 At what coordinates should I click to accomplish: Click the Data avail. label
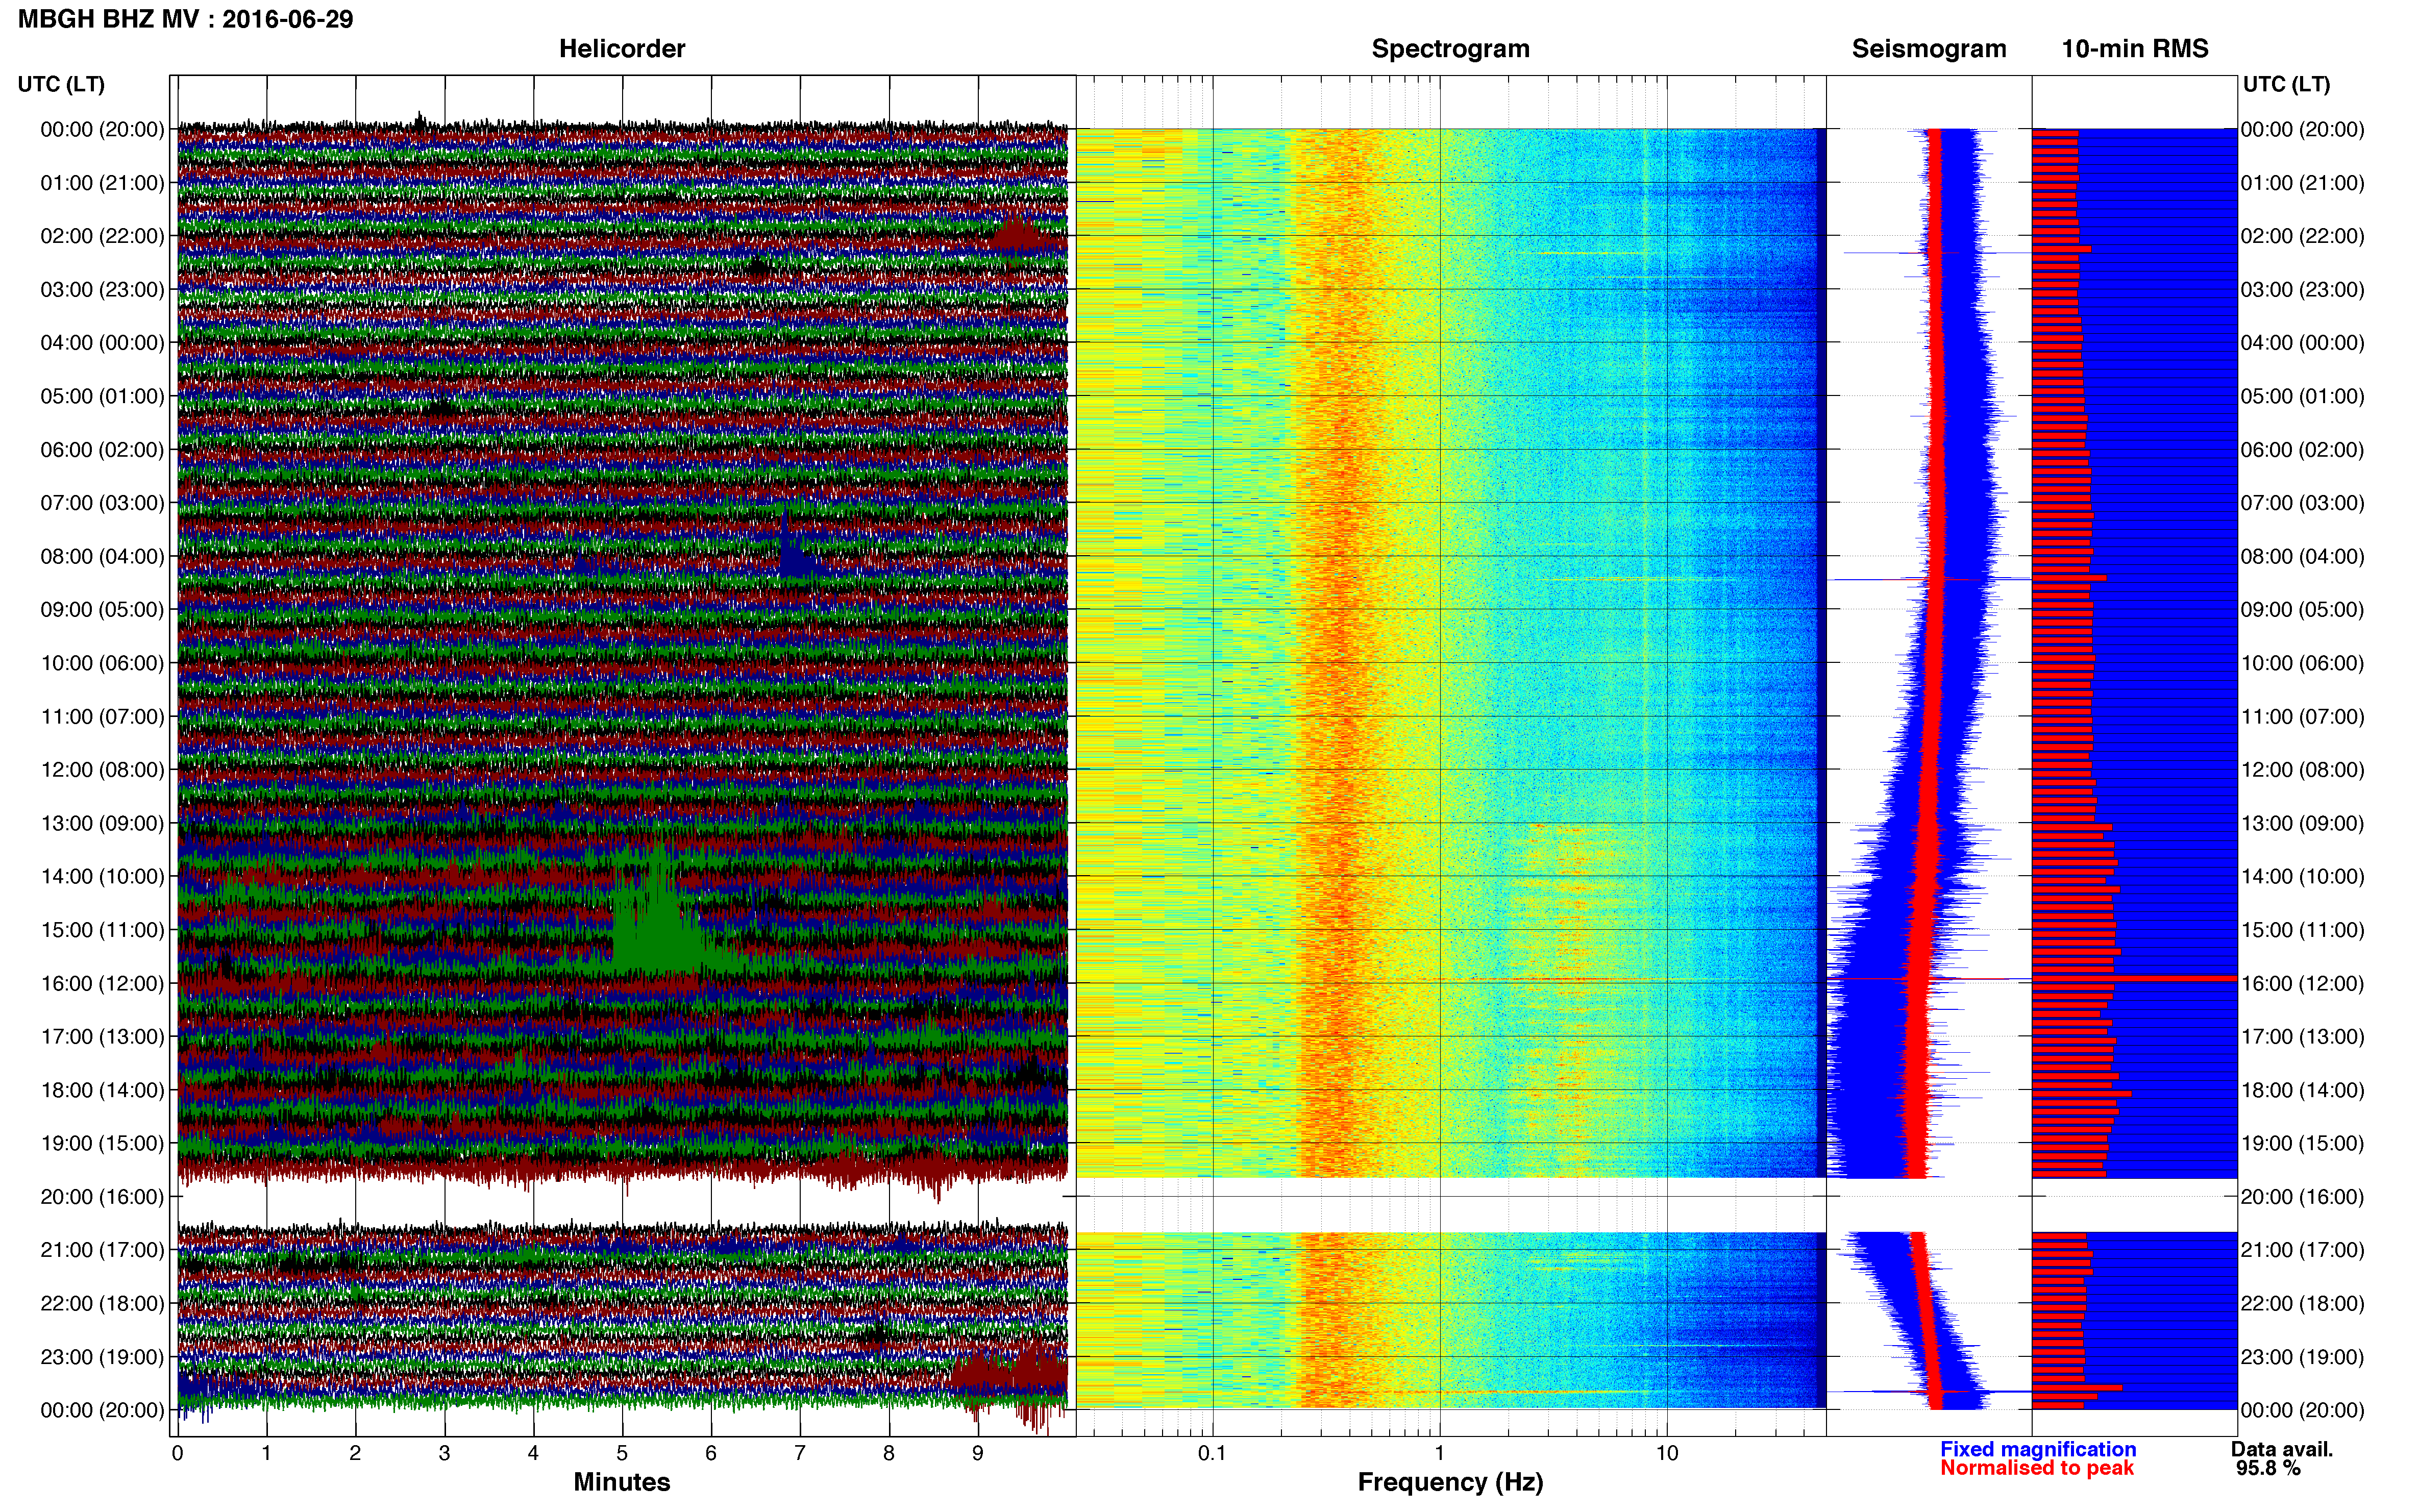point(2282,1449)
